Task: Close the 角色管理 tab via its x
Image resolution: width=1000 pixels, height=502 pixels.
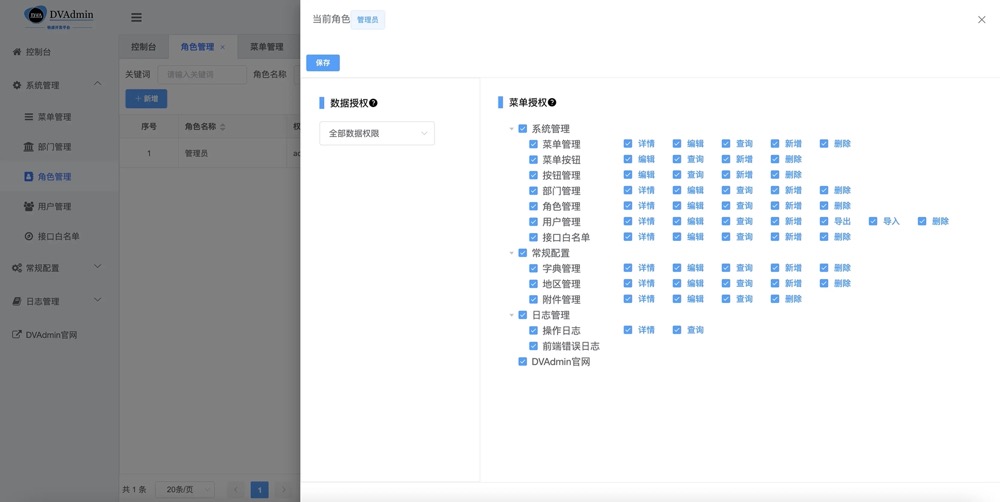Action: point(223,47)
